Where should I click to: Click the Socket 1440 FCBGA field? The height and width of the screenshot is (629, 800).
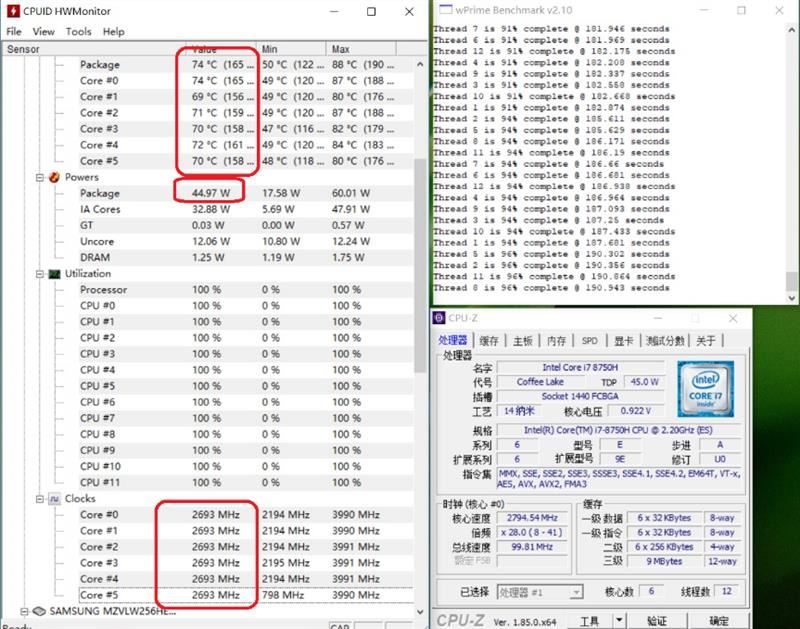581,396
